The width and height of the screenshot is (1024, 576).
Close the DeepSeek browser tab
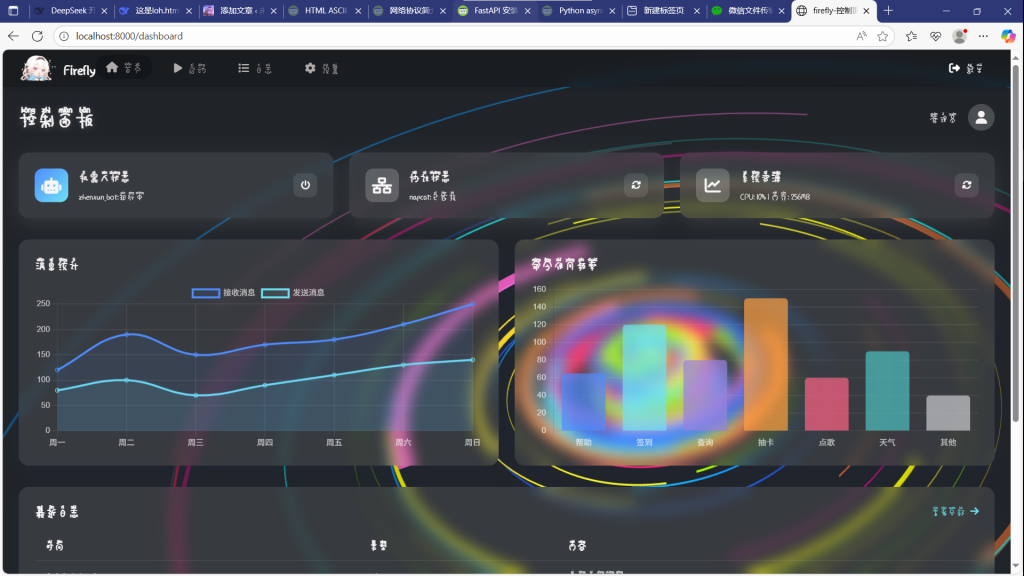[x=104, y=11]
